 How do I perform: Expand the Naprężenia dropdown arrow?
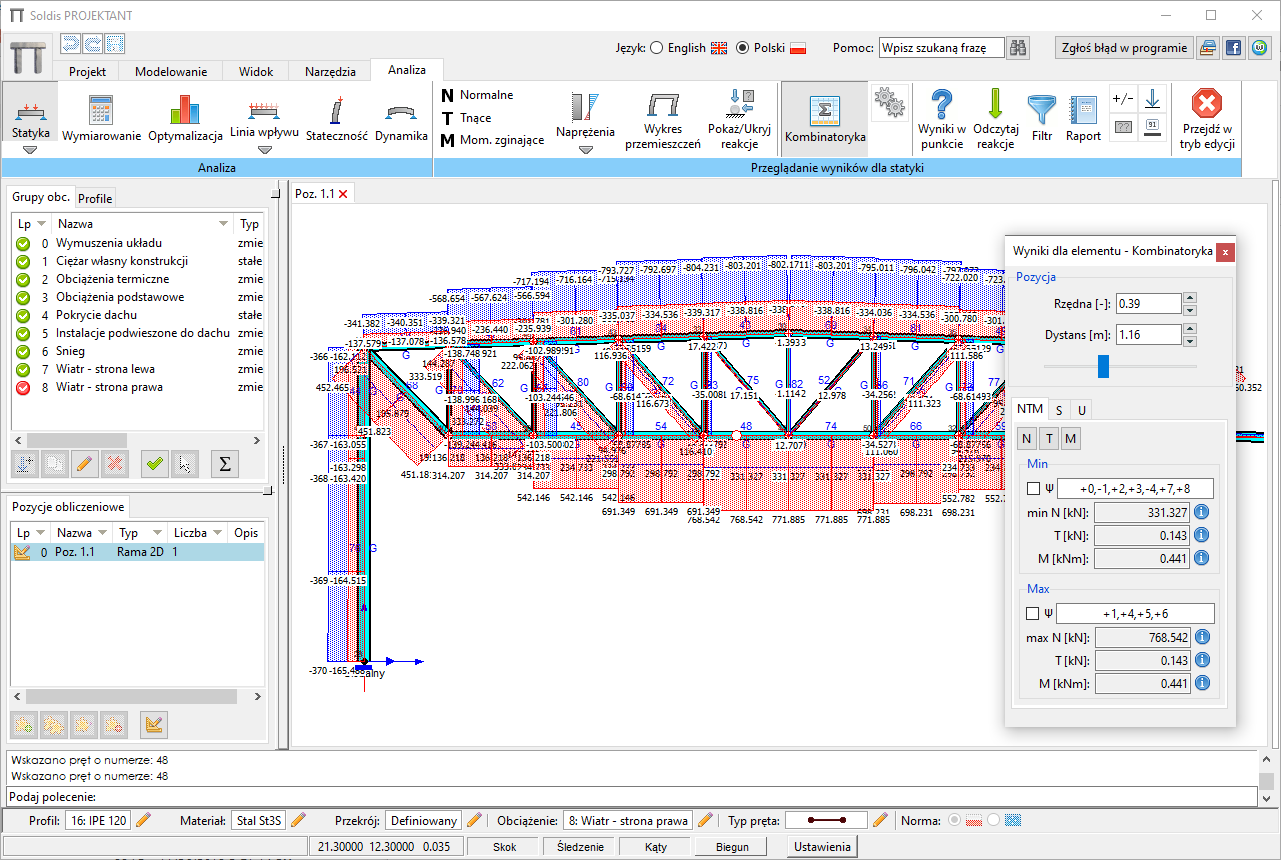click(x=586, y=150)
